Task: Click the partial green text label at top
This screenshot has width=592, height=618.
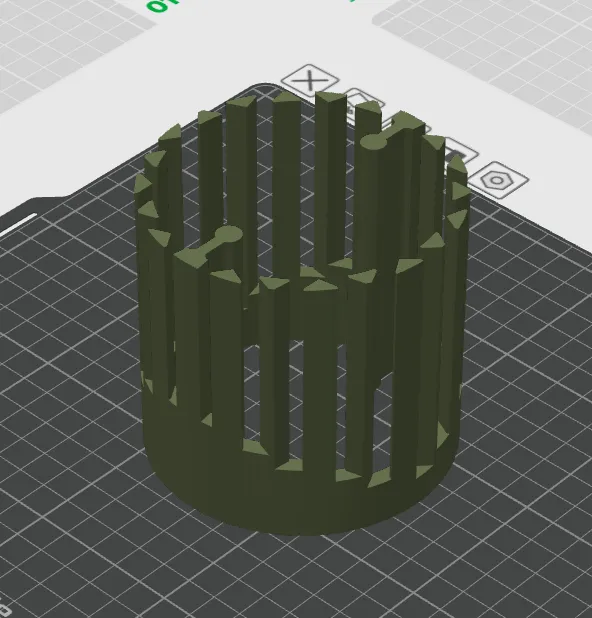Action: point(161,5)
